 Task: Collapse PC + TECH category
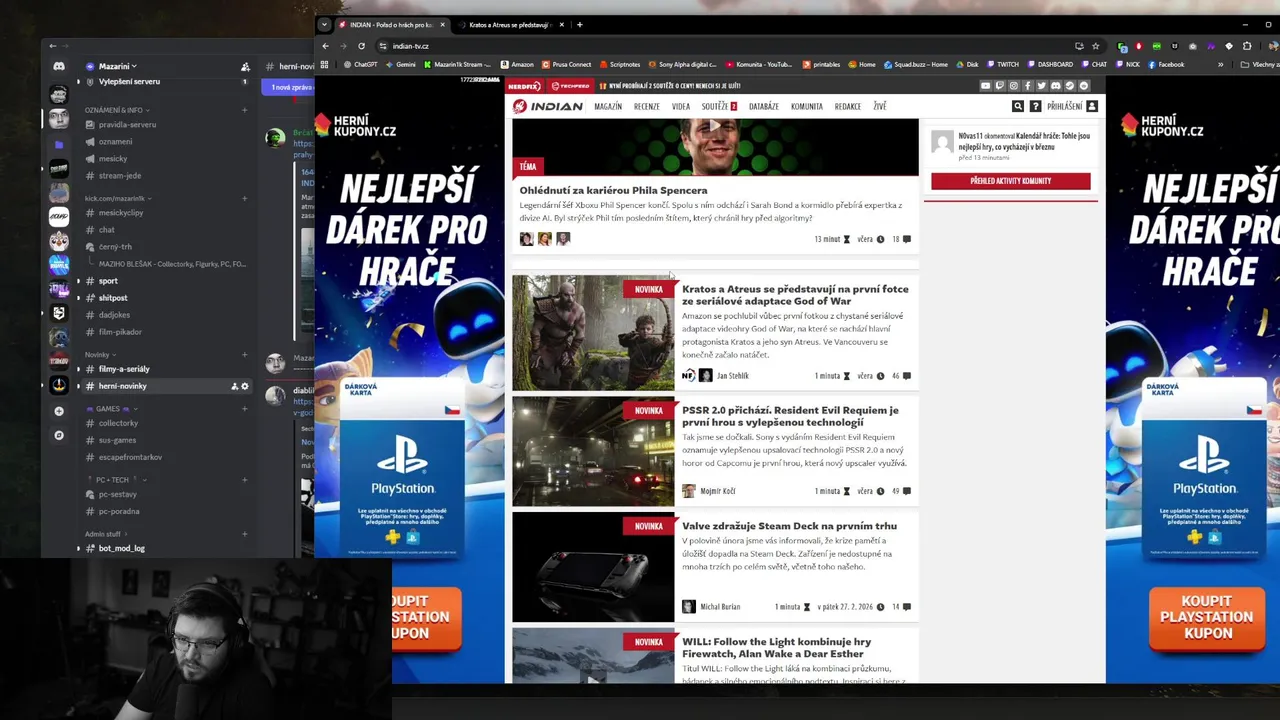coord(117,480)
